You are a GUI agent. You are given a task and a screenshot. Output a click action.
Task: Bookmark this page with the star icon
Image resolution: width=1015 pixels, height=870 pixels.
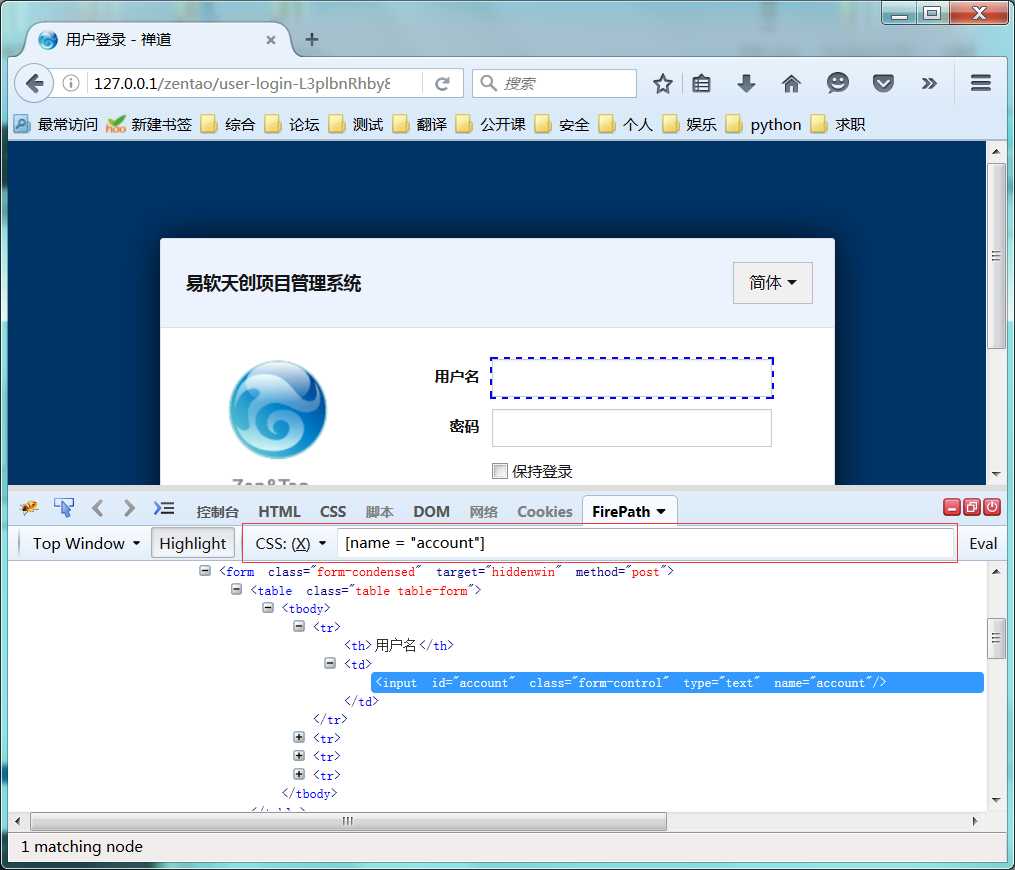point(662,84)
